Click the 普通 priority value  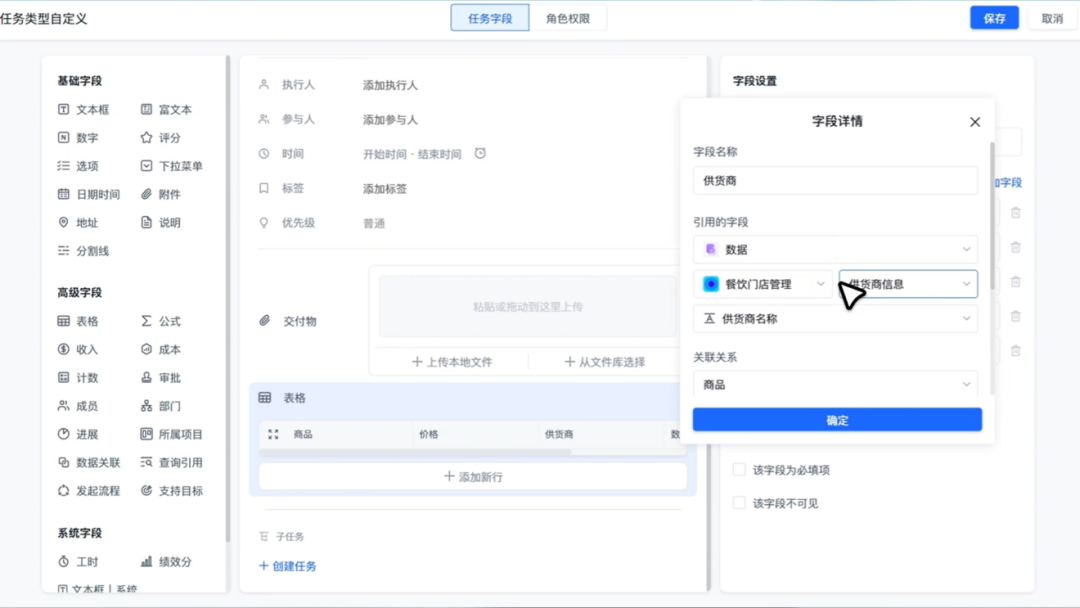374,223
